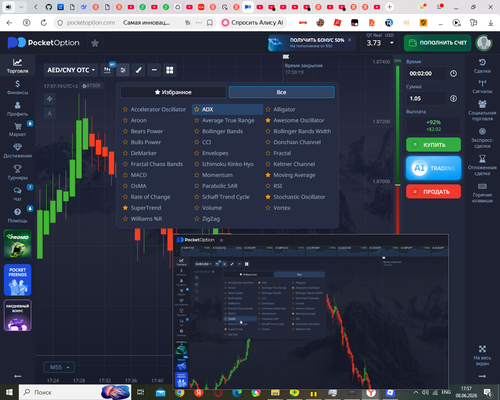Screen dimensions: 500x400
Task: Unfavorite the SuperTrend star
Action: coord(125,208)
